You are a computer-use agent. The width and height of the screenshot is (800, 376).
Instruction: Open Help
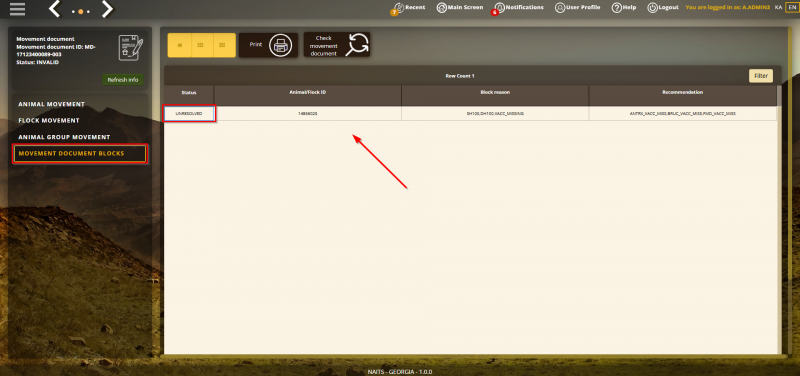point(623,8)
